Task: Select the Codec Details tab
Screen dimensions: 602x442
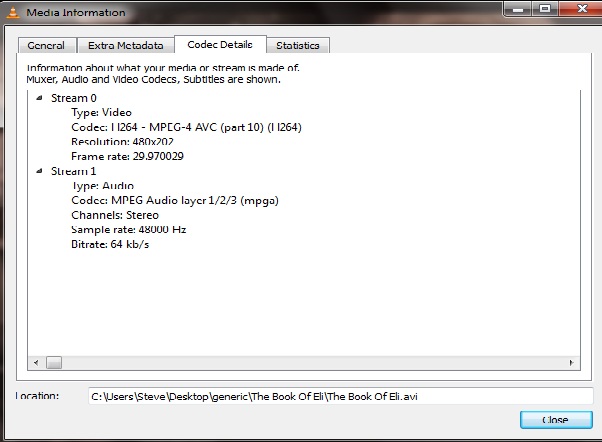Action: click(x=220, y=45)
